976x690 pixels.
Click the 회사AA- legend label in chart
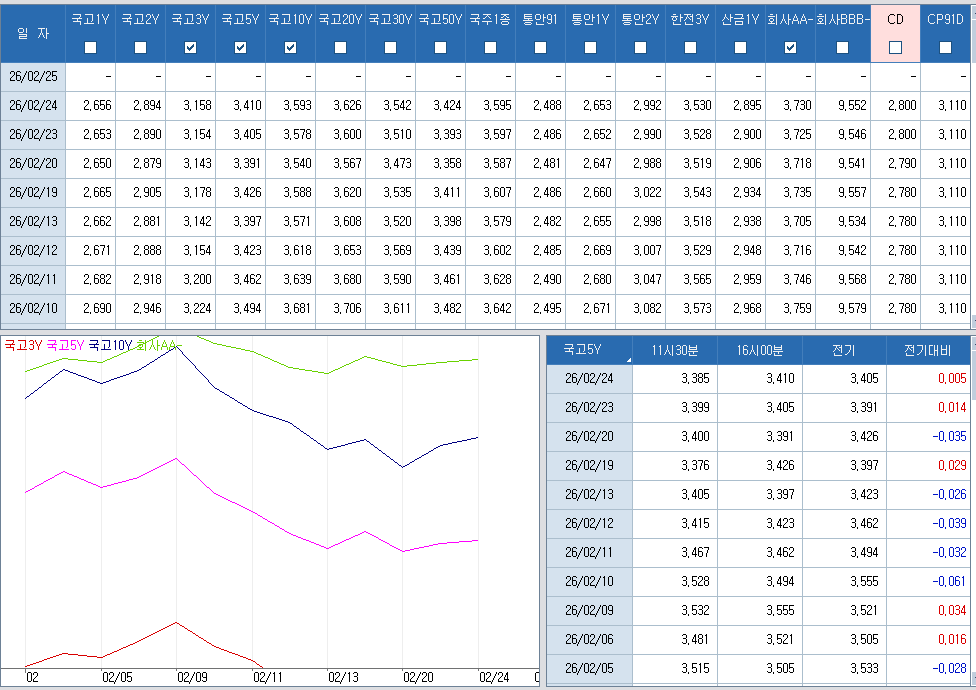pyautogui.click(x=155, y=345)
